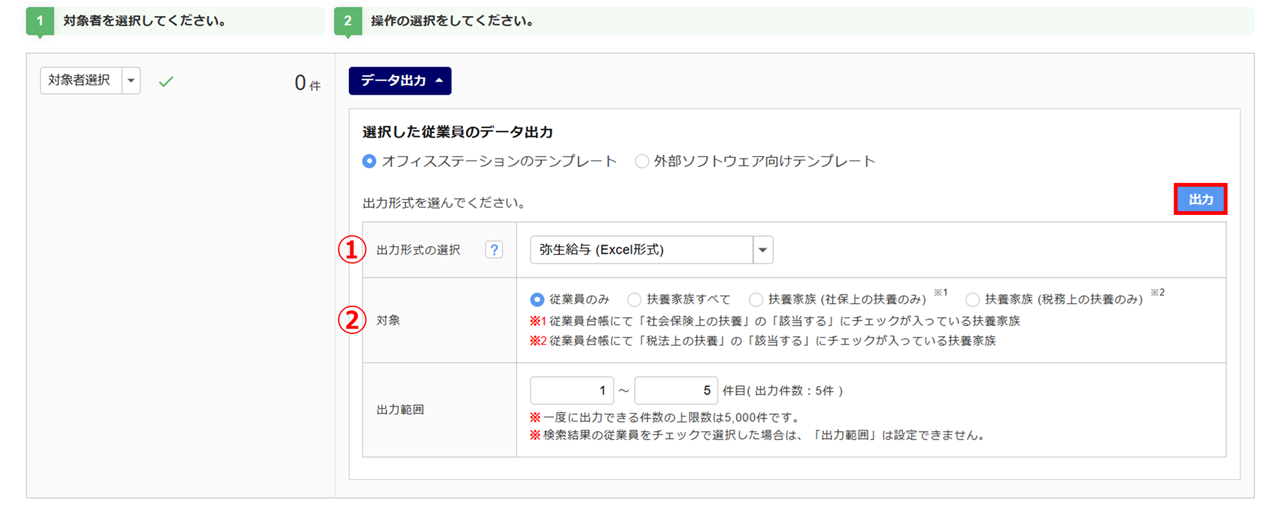Click the green checkmark beside 対象者選択
The image size is (1280, 506).
pyautogui.click(x=166, y=82)
